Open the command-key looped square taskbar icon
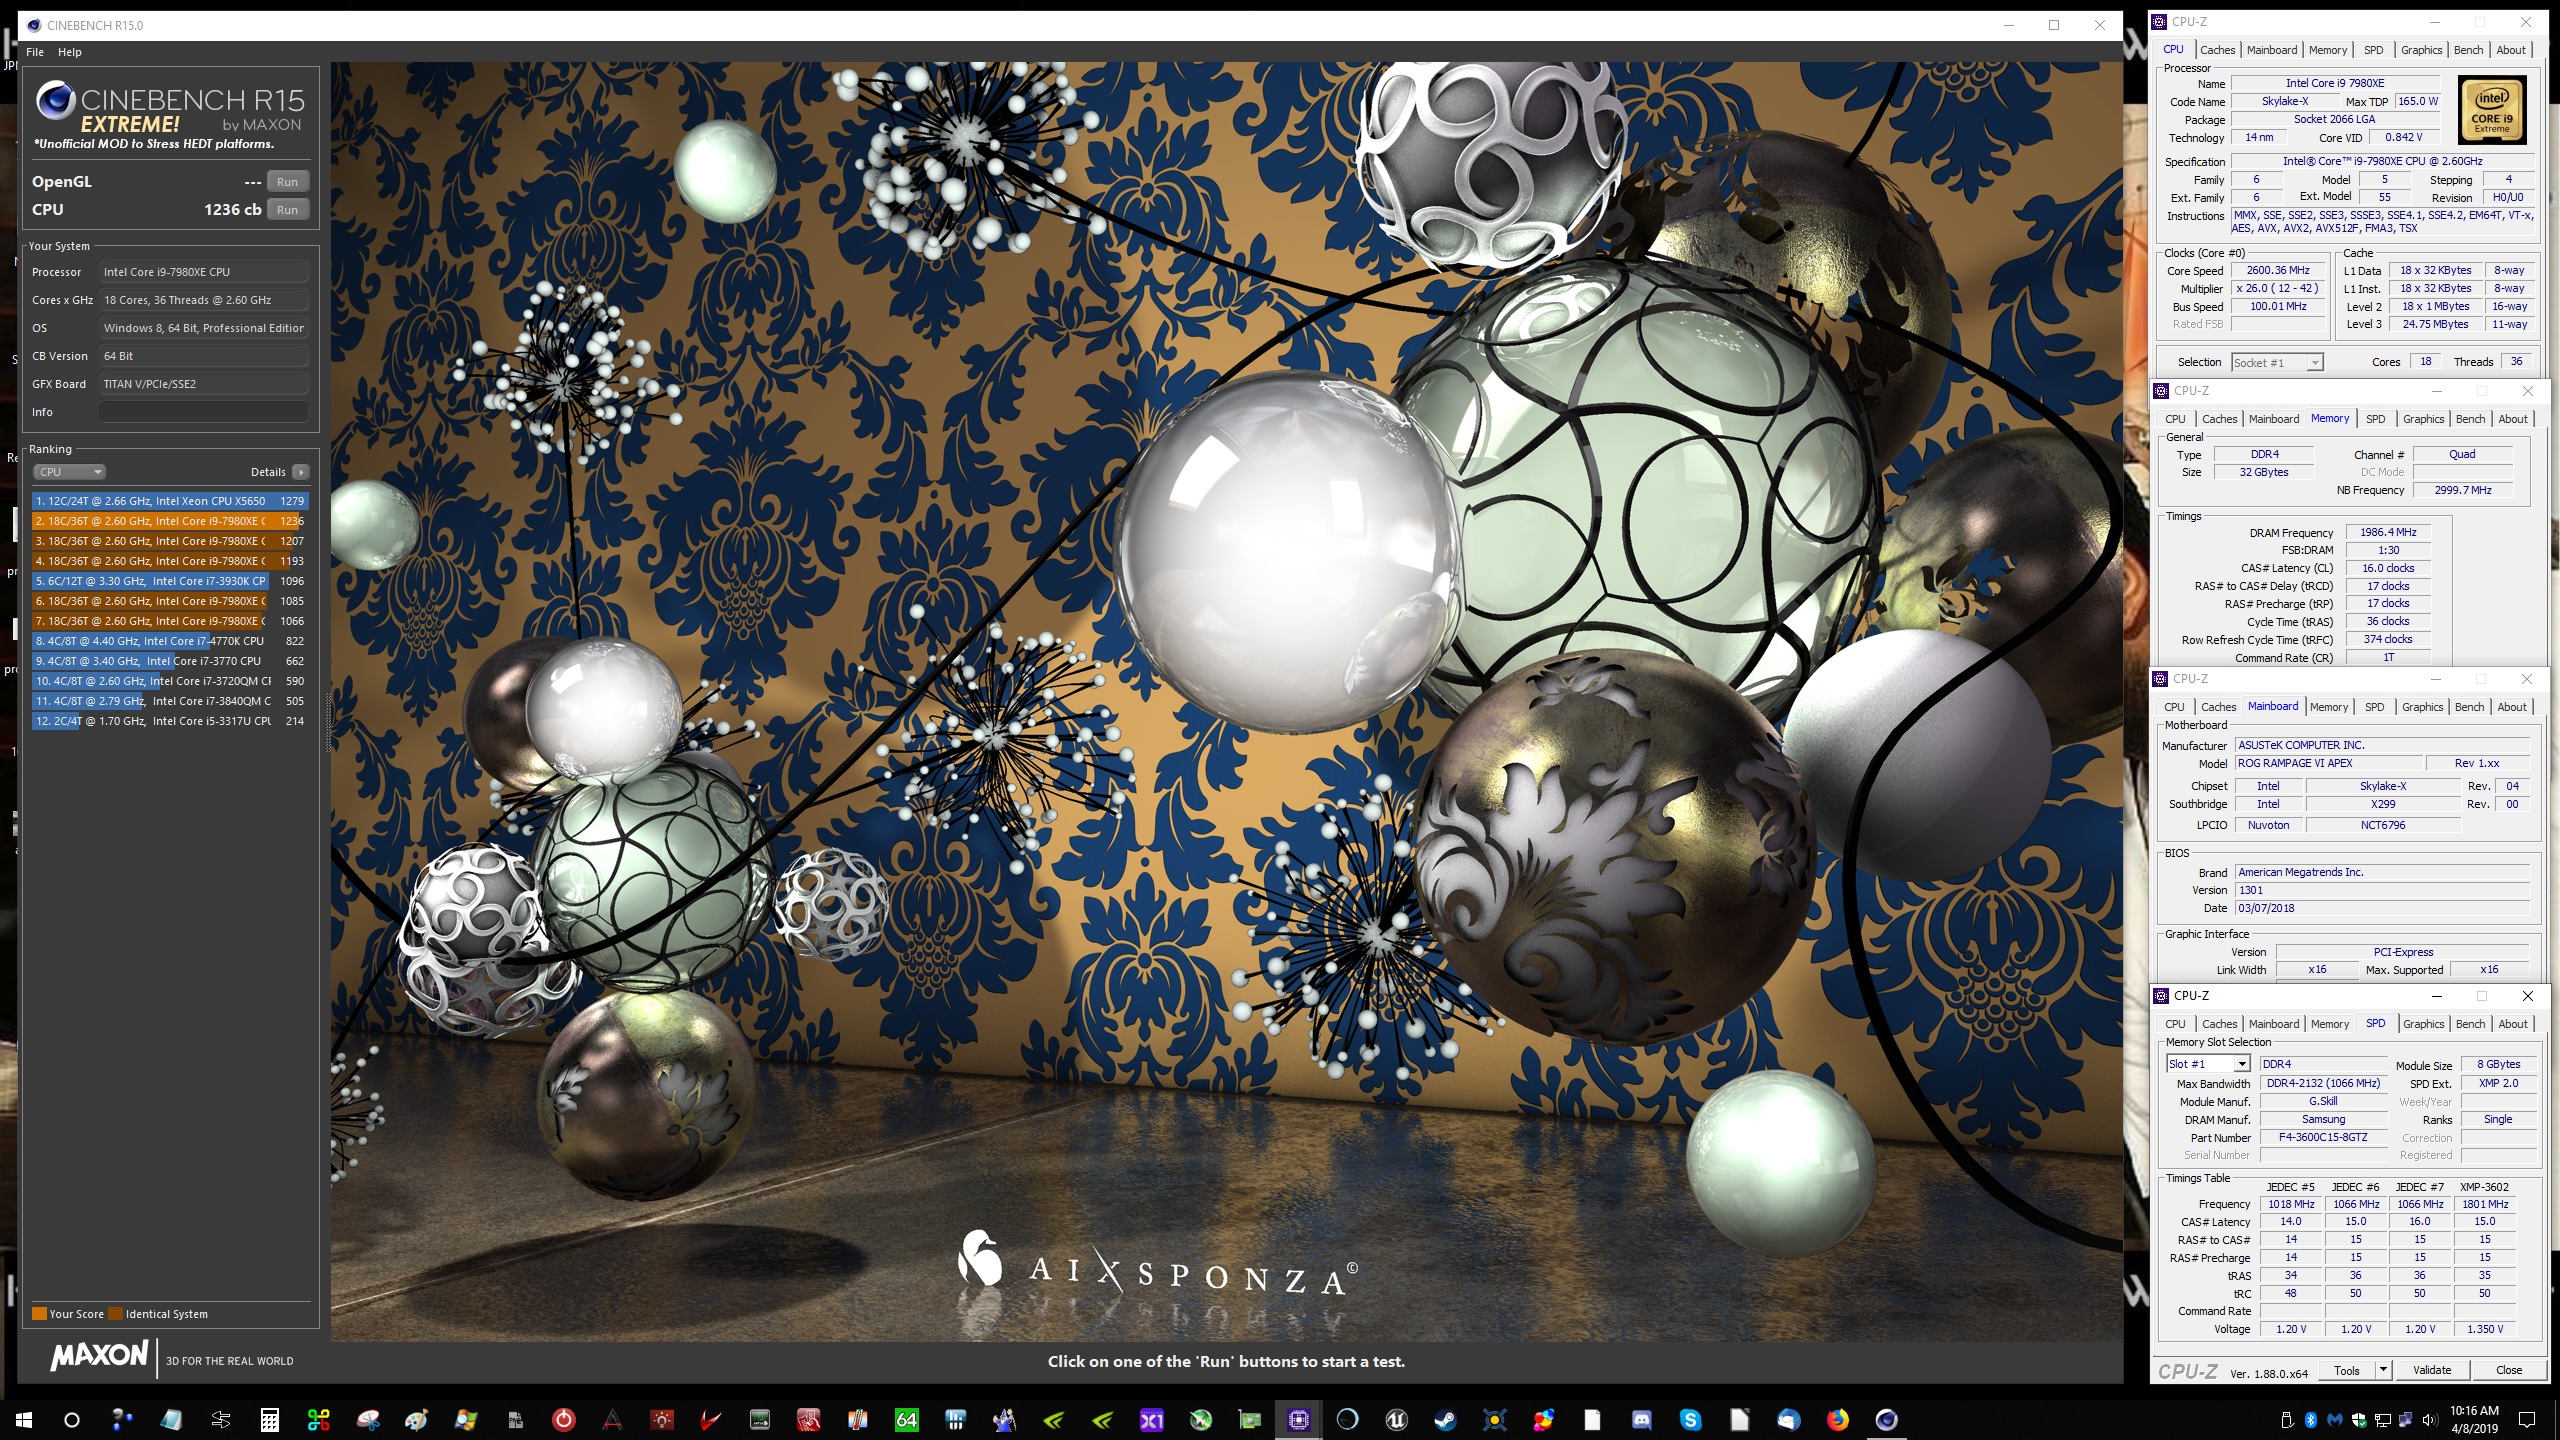2560x1440 pixels. click(318, 1419)
